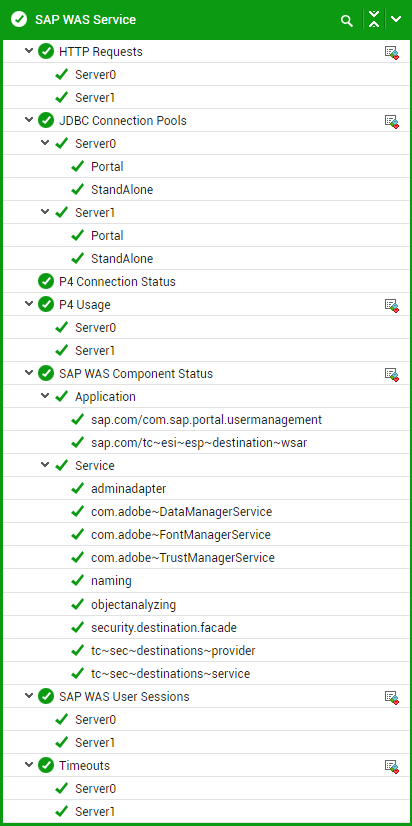Open the header dropdown chevron menu

click(396, 20)
